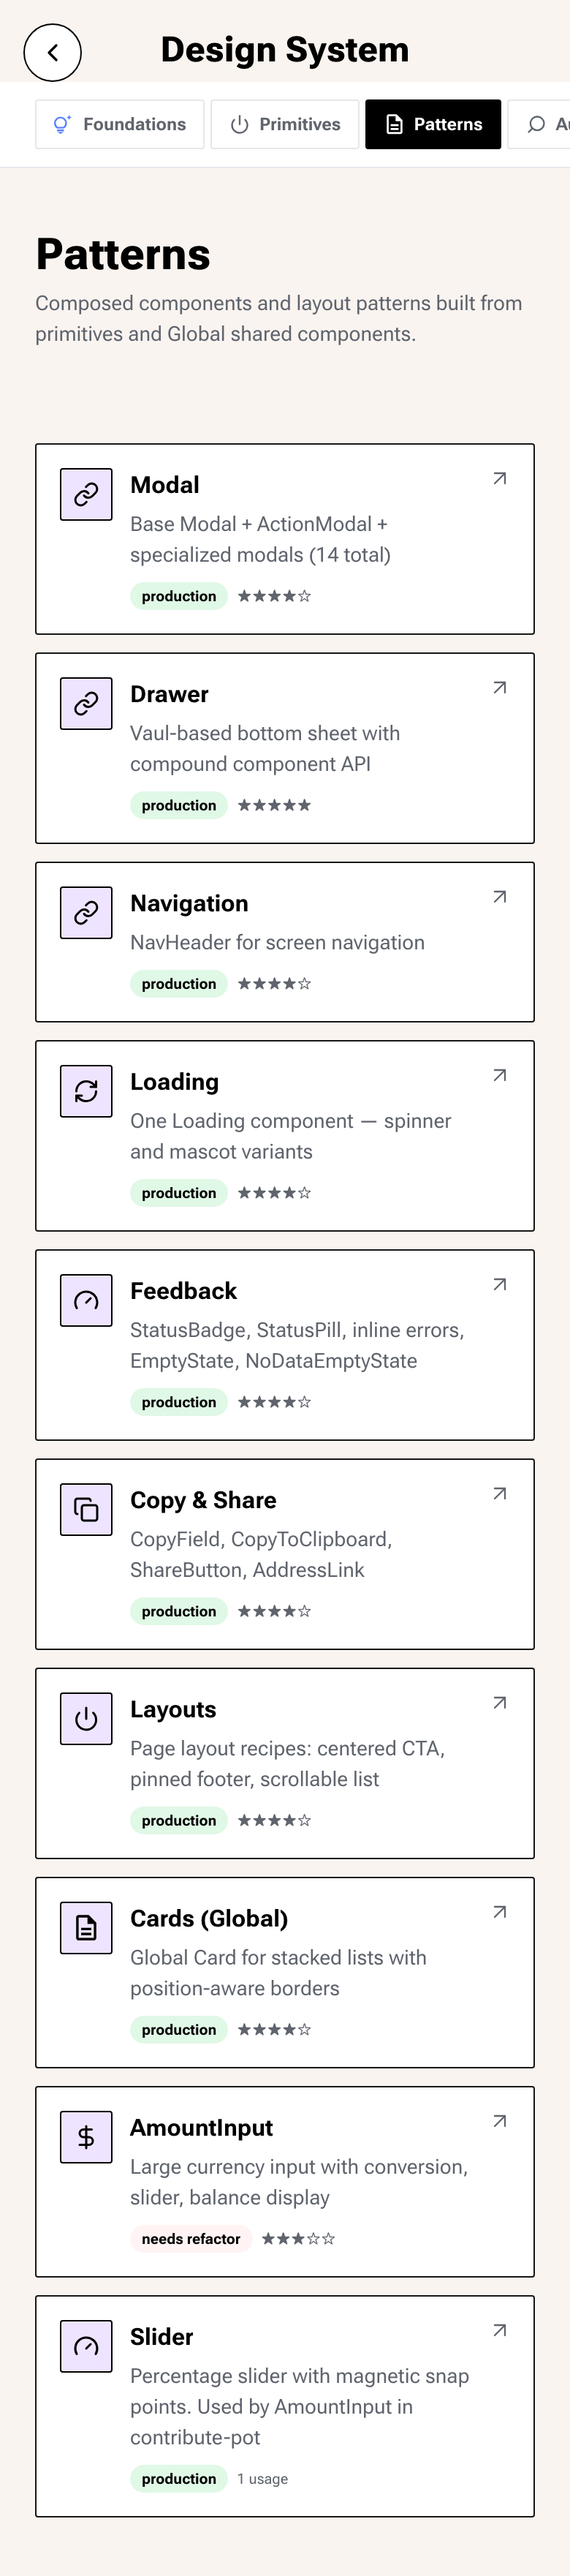Open the Foundations tab
570x2576 pixels.
120,124
